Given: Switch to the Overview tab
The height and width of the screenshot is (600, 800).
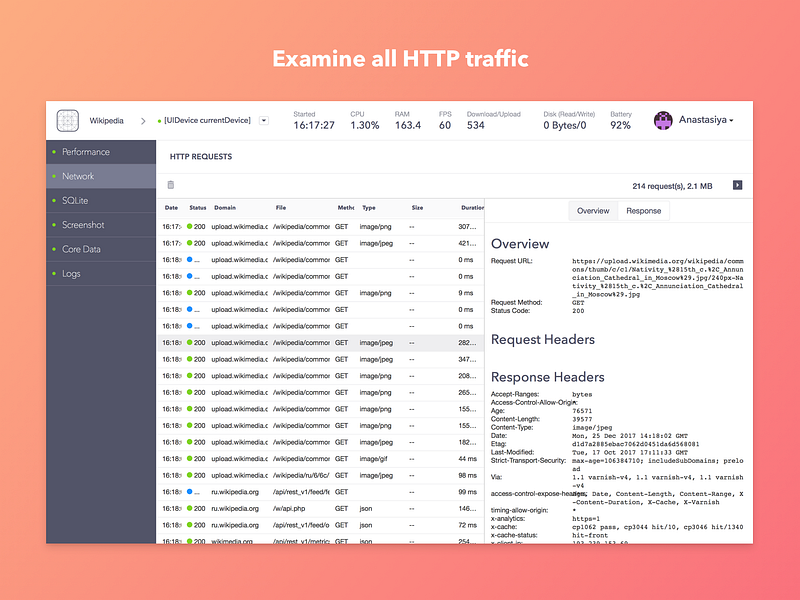Looking at the screenshot, I should [593, 211].
